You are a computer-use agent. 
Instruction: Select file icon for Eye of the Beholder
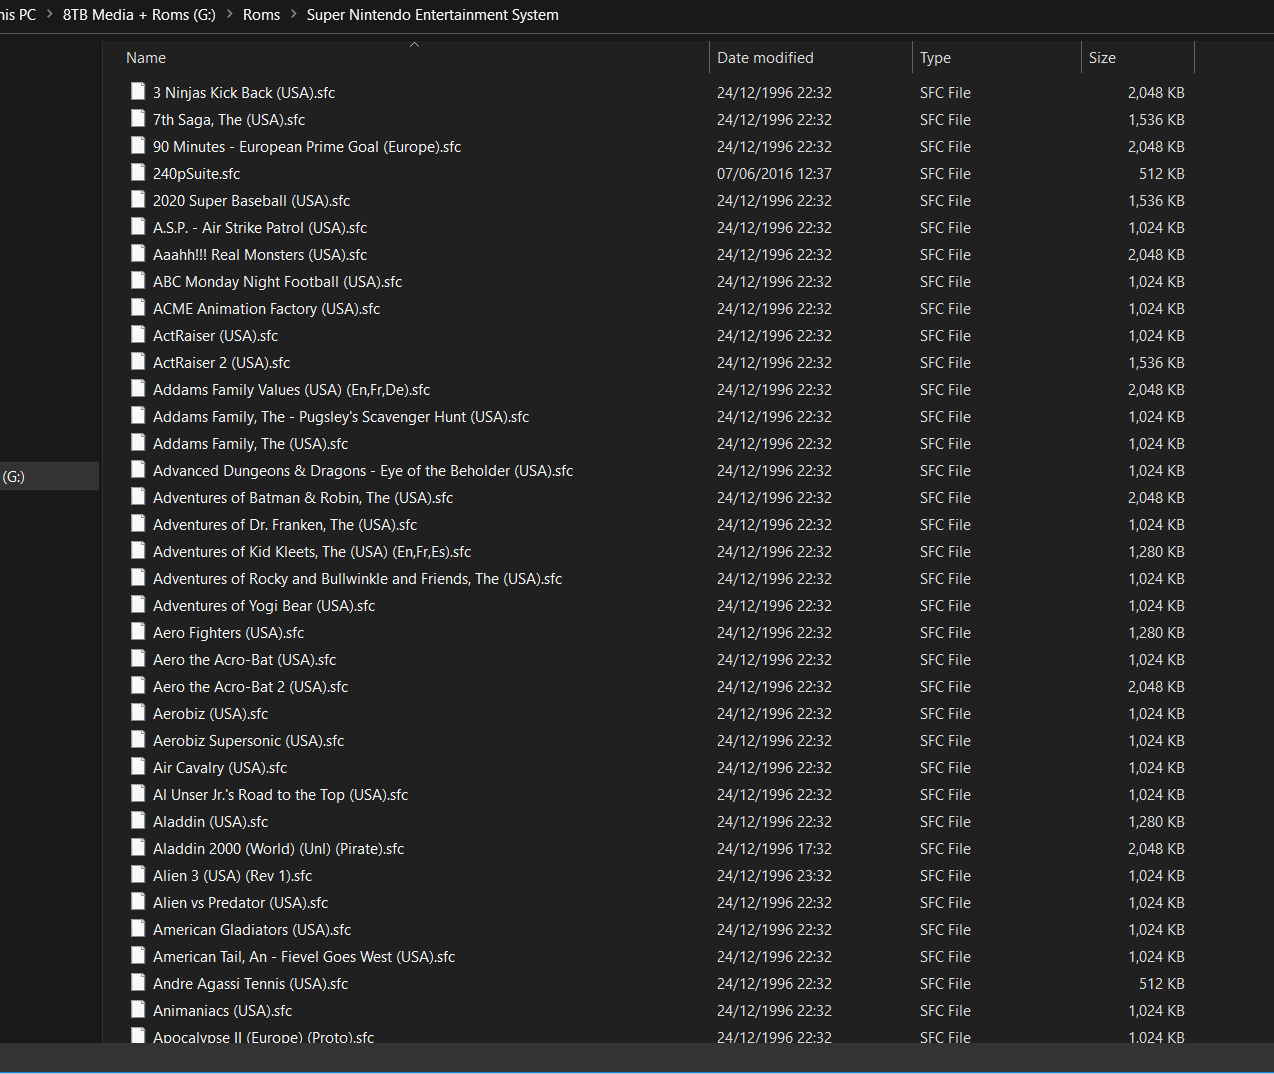click(x=138, y=470)
